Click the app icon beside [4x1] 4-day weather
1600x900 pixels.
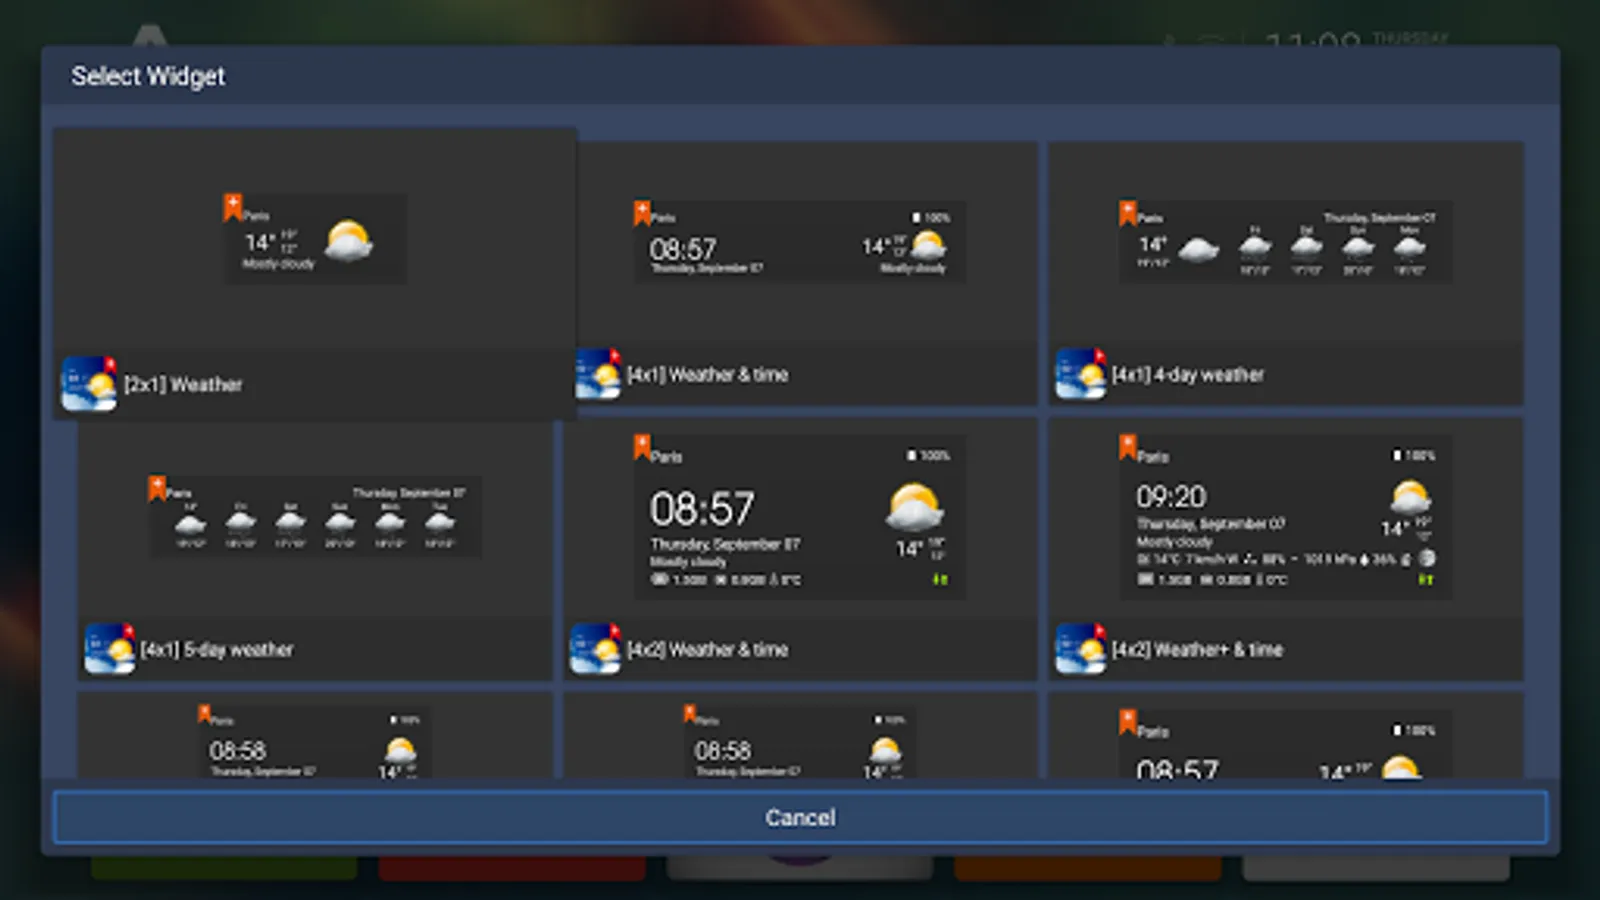[x=1081, y=374]
